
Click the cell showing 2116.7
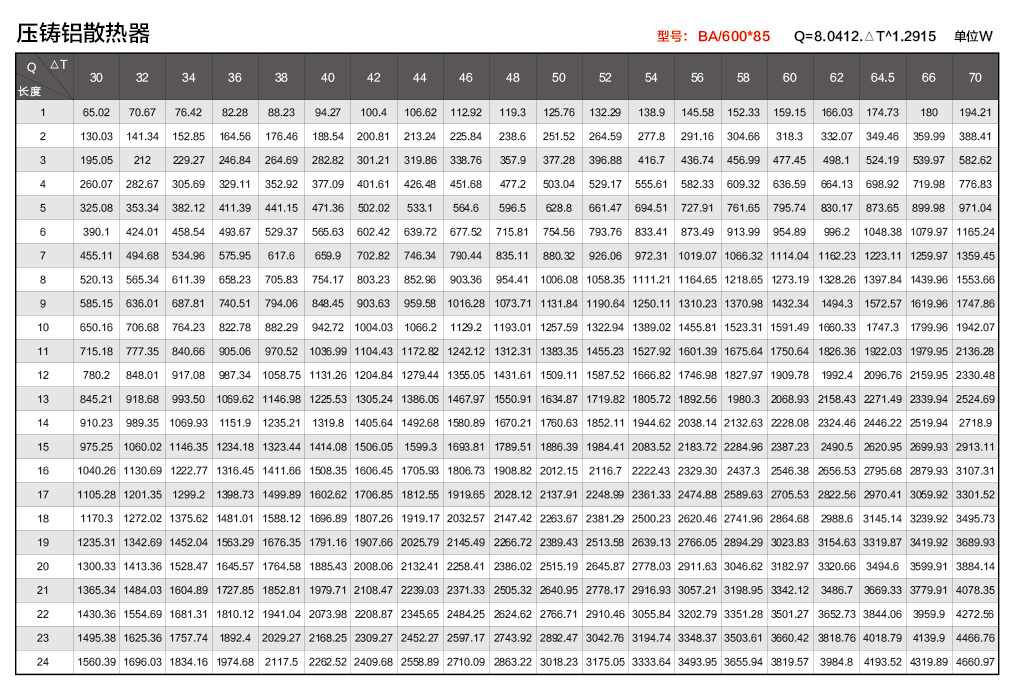point(605,471)
